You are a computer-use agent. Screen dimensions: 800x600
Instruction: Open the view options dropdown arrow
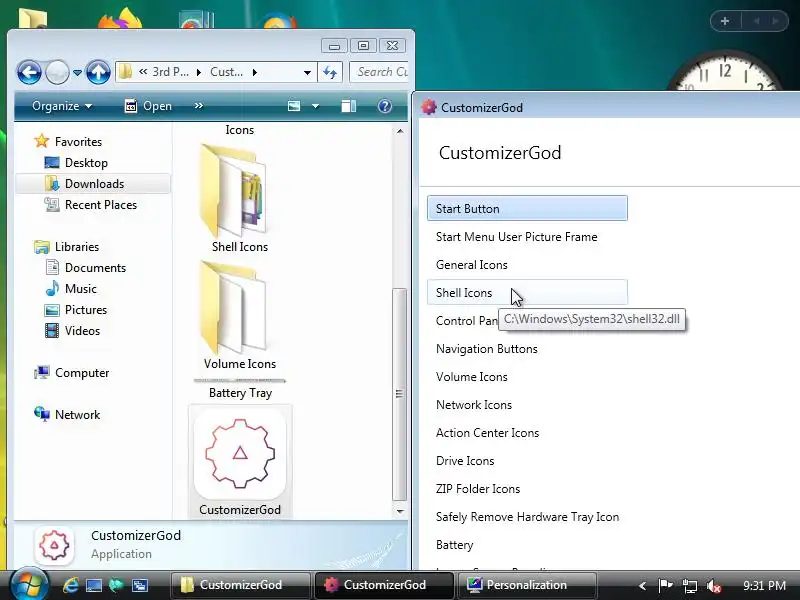pyautogui.click(x=315, y=106)
